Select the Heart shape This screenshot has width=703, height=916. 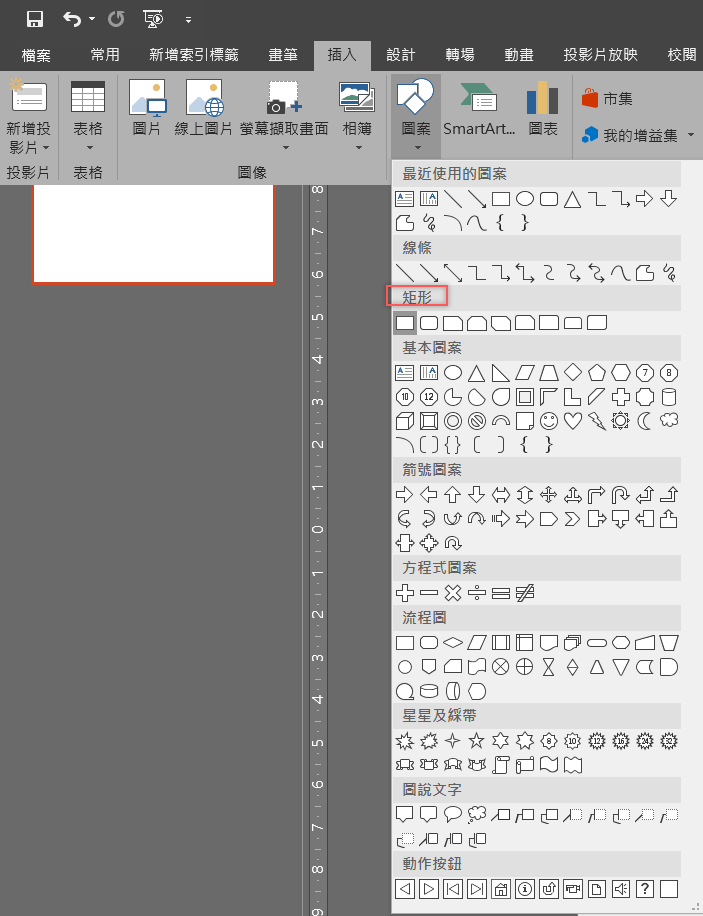573,421
